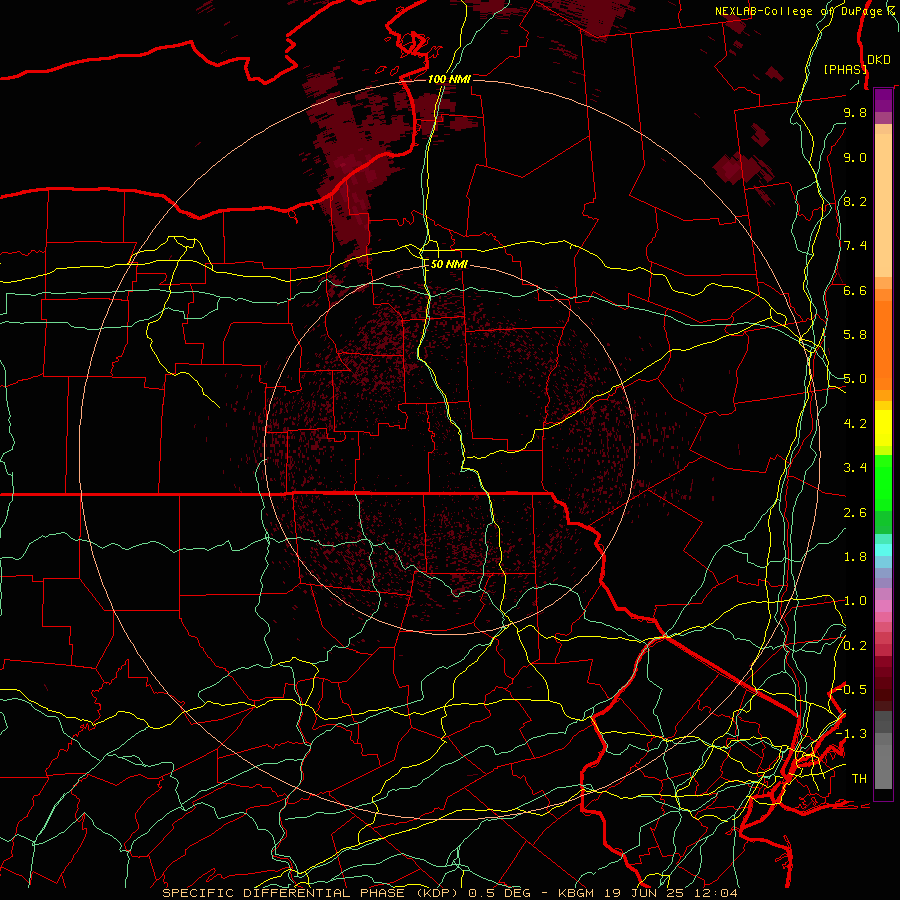This screenshot has height=900, width=900.
Task: Click the 1.8 value on the scale
Action: pyautogui.click(x=855, y=557)
